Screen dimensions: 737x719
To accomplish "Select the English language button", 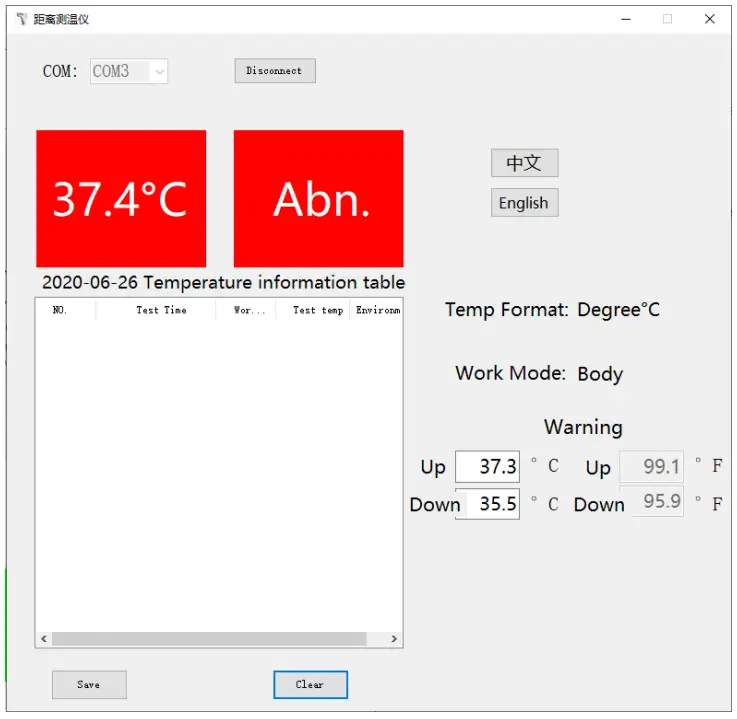I will (x=524, y=203).
